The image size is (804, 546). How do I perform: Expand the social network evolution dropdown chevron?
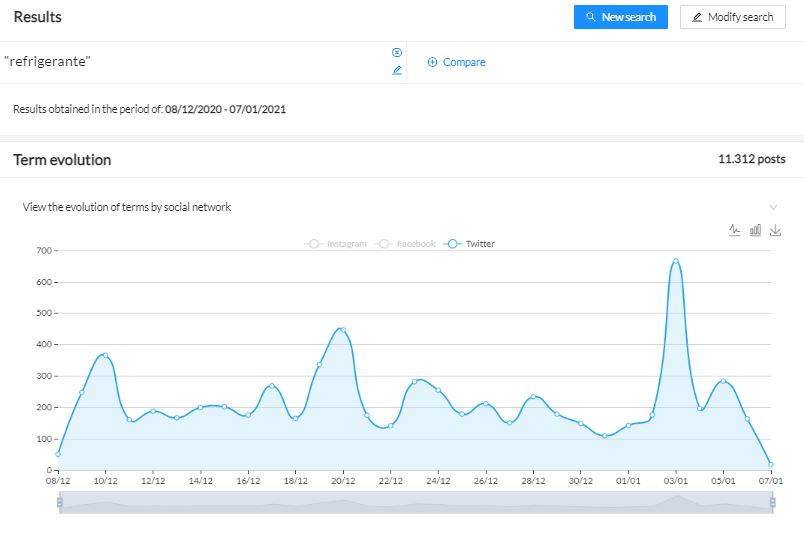[x=773, y=207]
